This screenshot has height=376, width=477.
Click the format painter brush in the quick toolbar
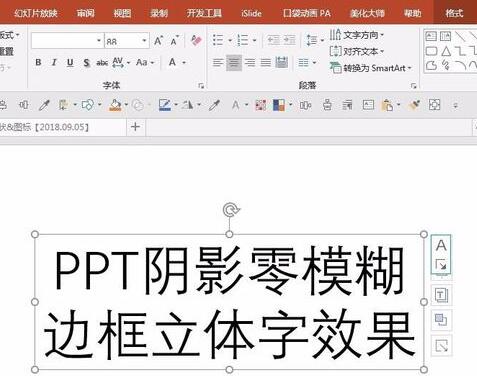[x=414, y=105]
